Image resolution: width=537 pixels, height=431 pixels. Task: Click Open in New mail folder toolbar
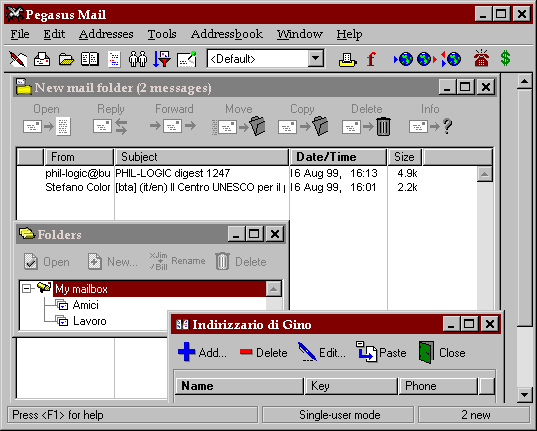[x=47, y=119]
